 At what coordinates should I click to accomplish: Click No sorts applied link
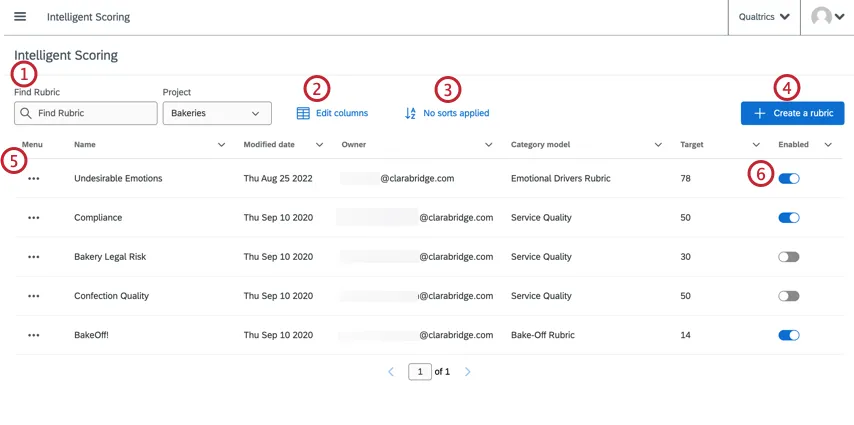447,113
